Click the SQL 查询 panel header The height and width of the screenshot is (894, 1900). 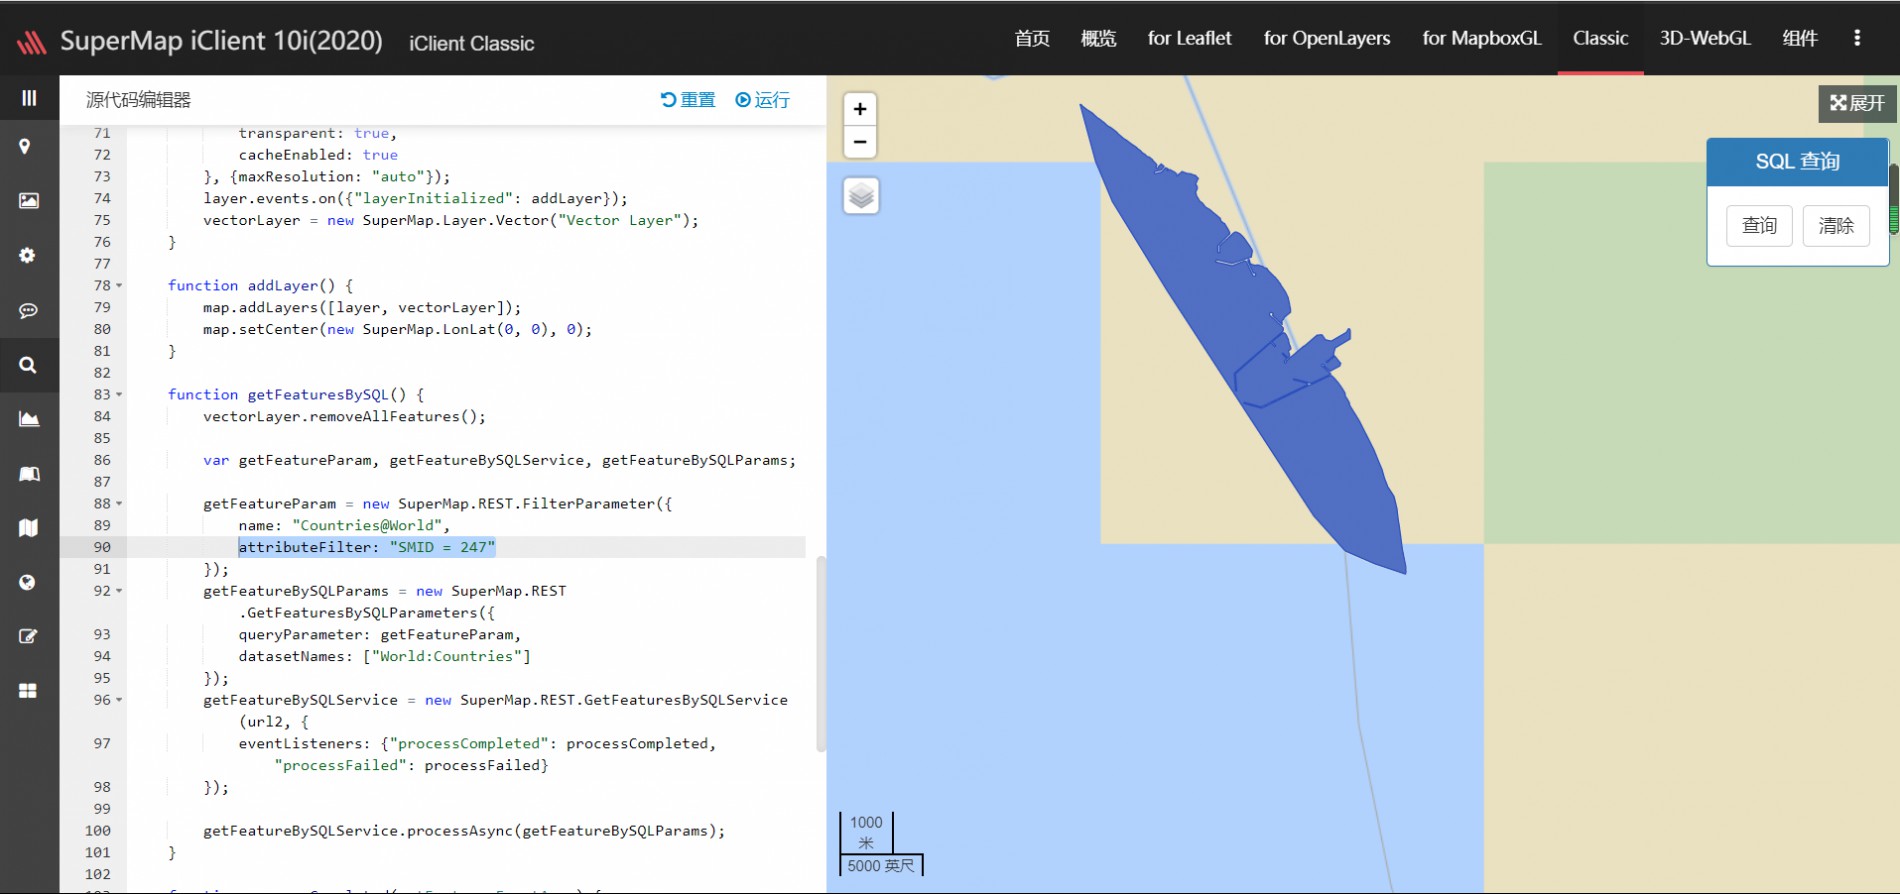[x=1797, y=162]
